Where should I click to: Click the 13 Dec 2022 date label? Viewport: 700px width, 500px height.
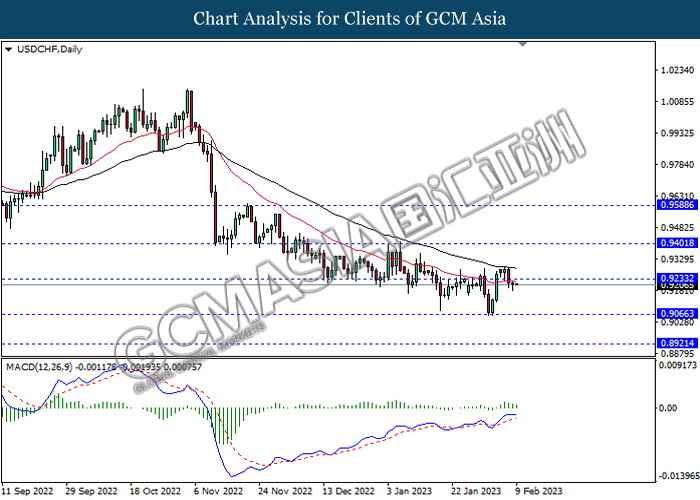click(349, 491)
